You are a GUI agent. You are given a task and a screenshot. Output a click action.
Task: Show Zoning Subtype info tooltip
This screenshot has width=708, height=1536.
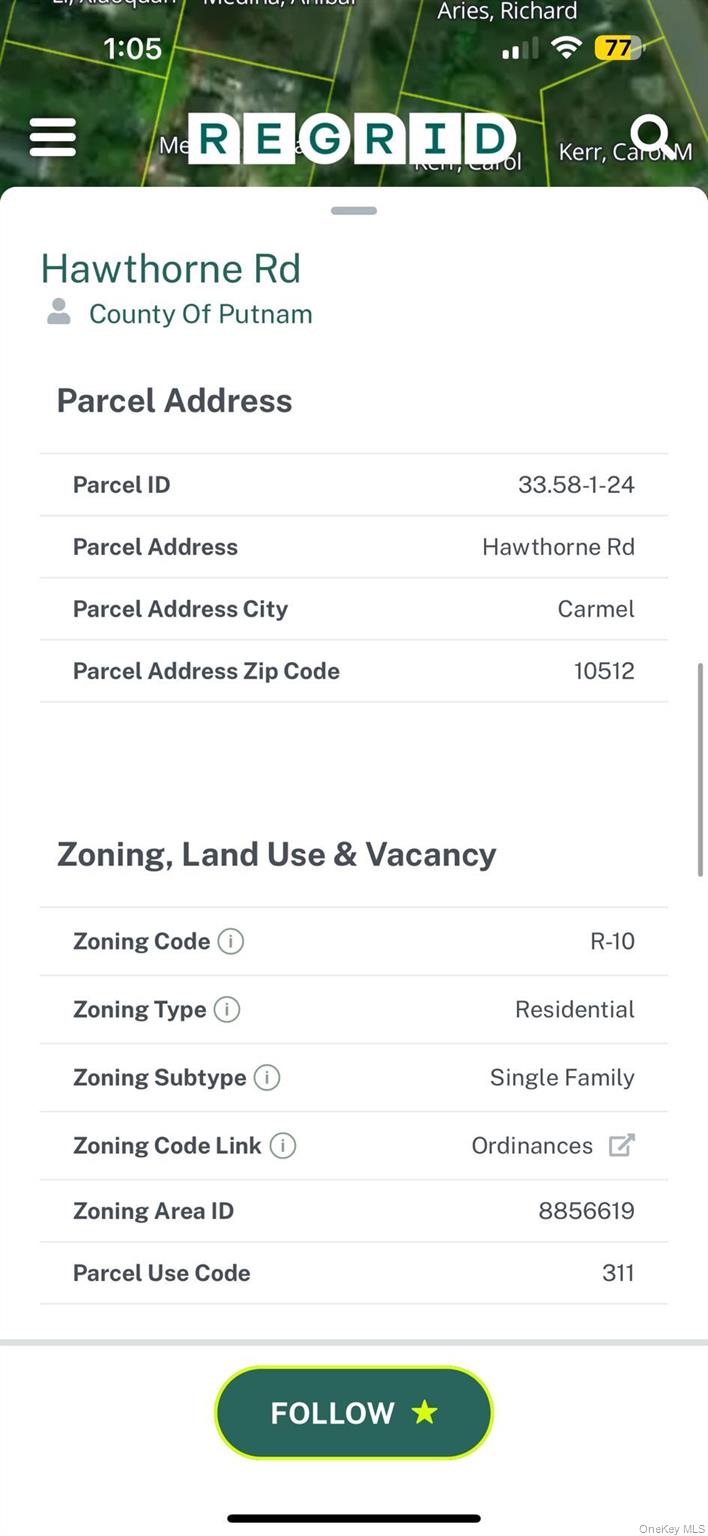click(x=267, y=1077)
